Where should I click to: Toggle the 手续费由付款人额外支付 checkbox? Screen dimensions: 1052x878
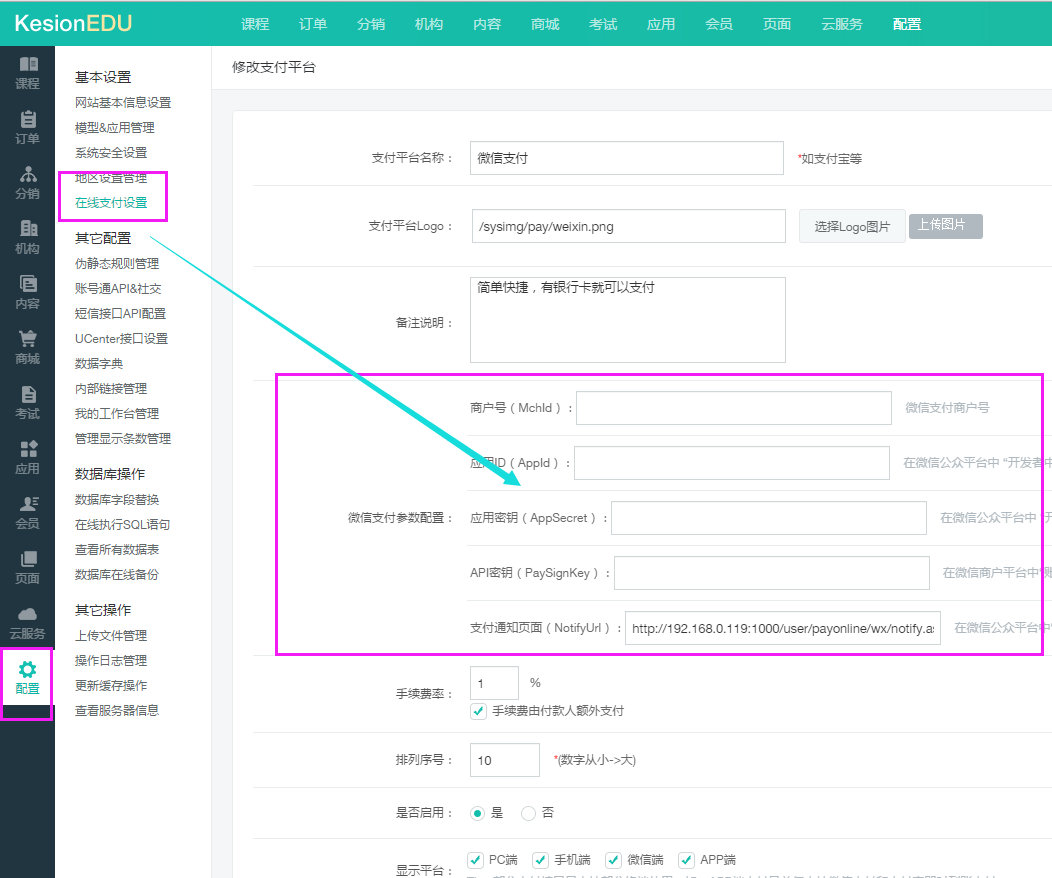point(478,711)
